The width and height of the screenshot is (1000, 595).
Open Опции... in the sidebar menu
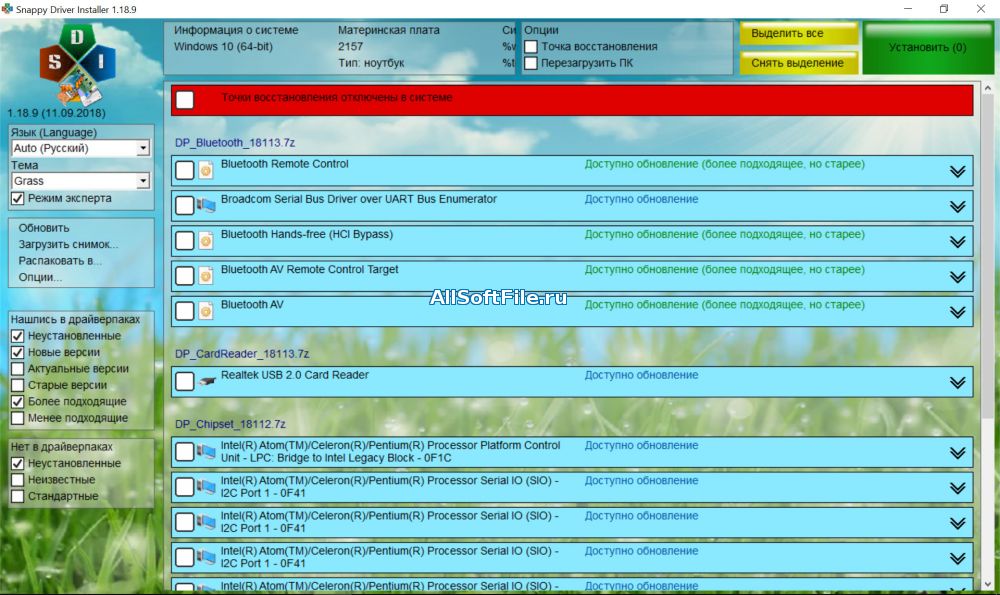click(40, 277)
